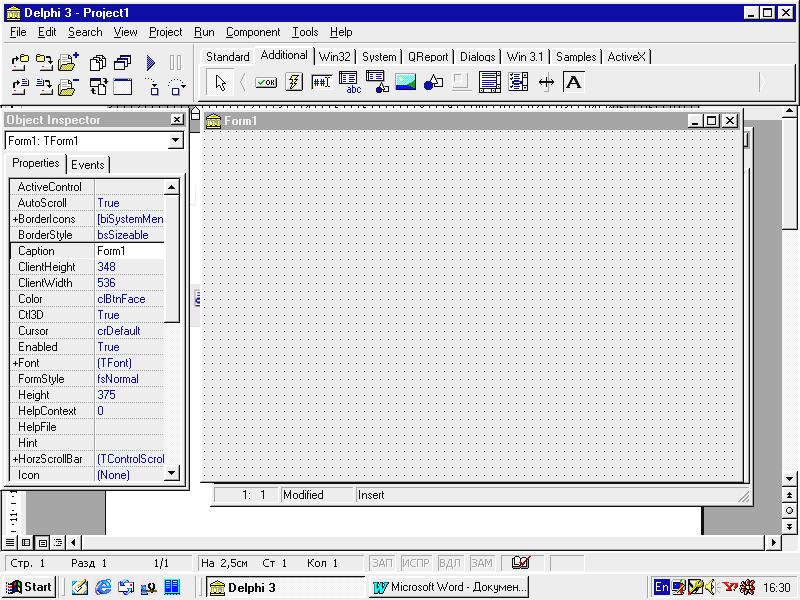
Task: Click the Toggle Form/Unit icon
Action: pyautogui.click(x=98, y=87)
